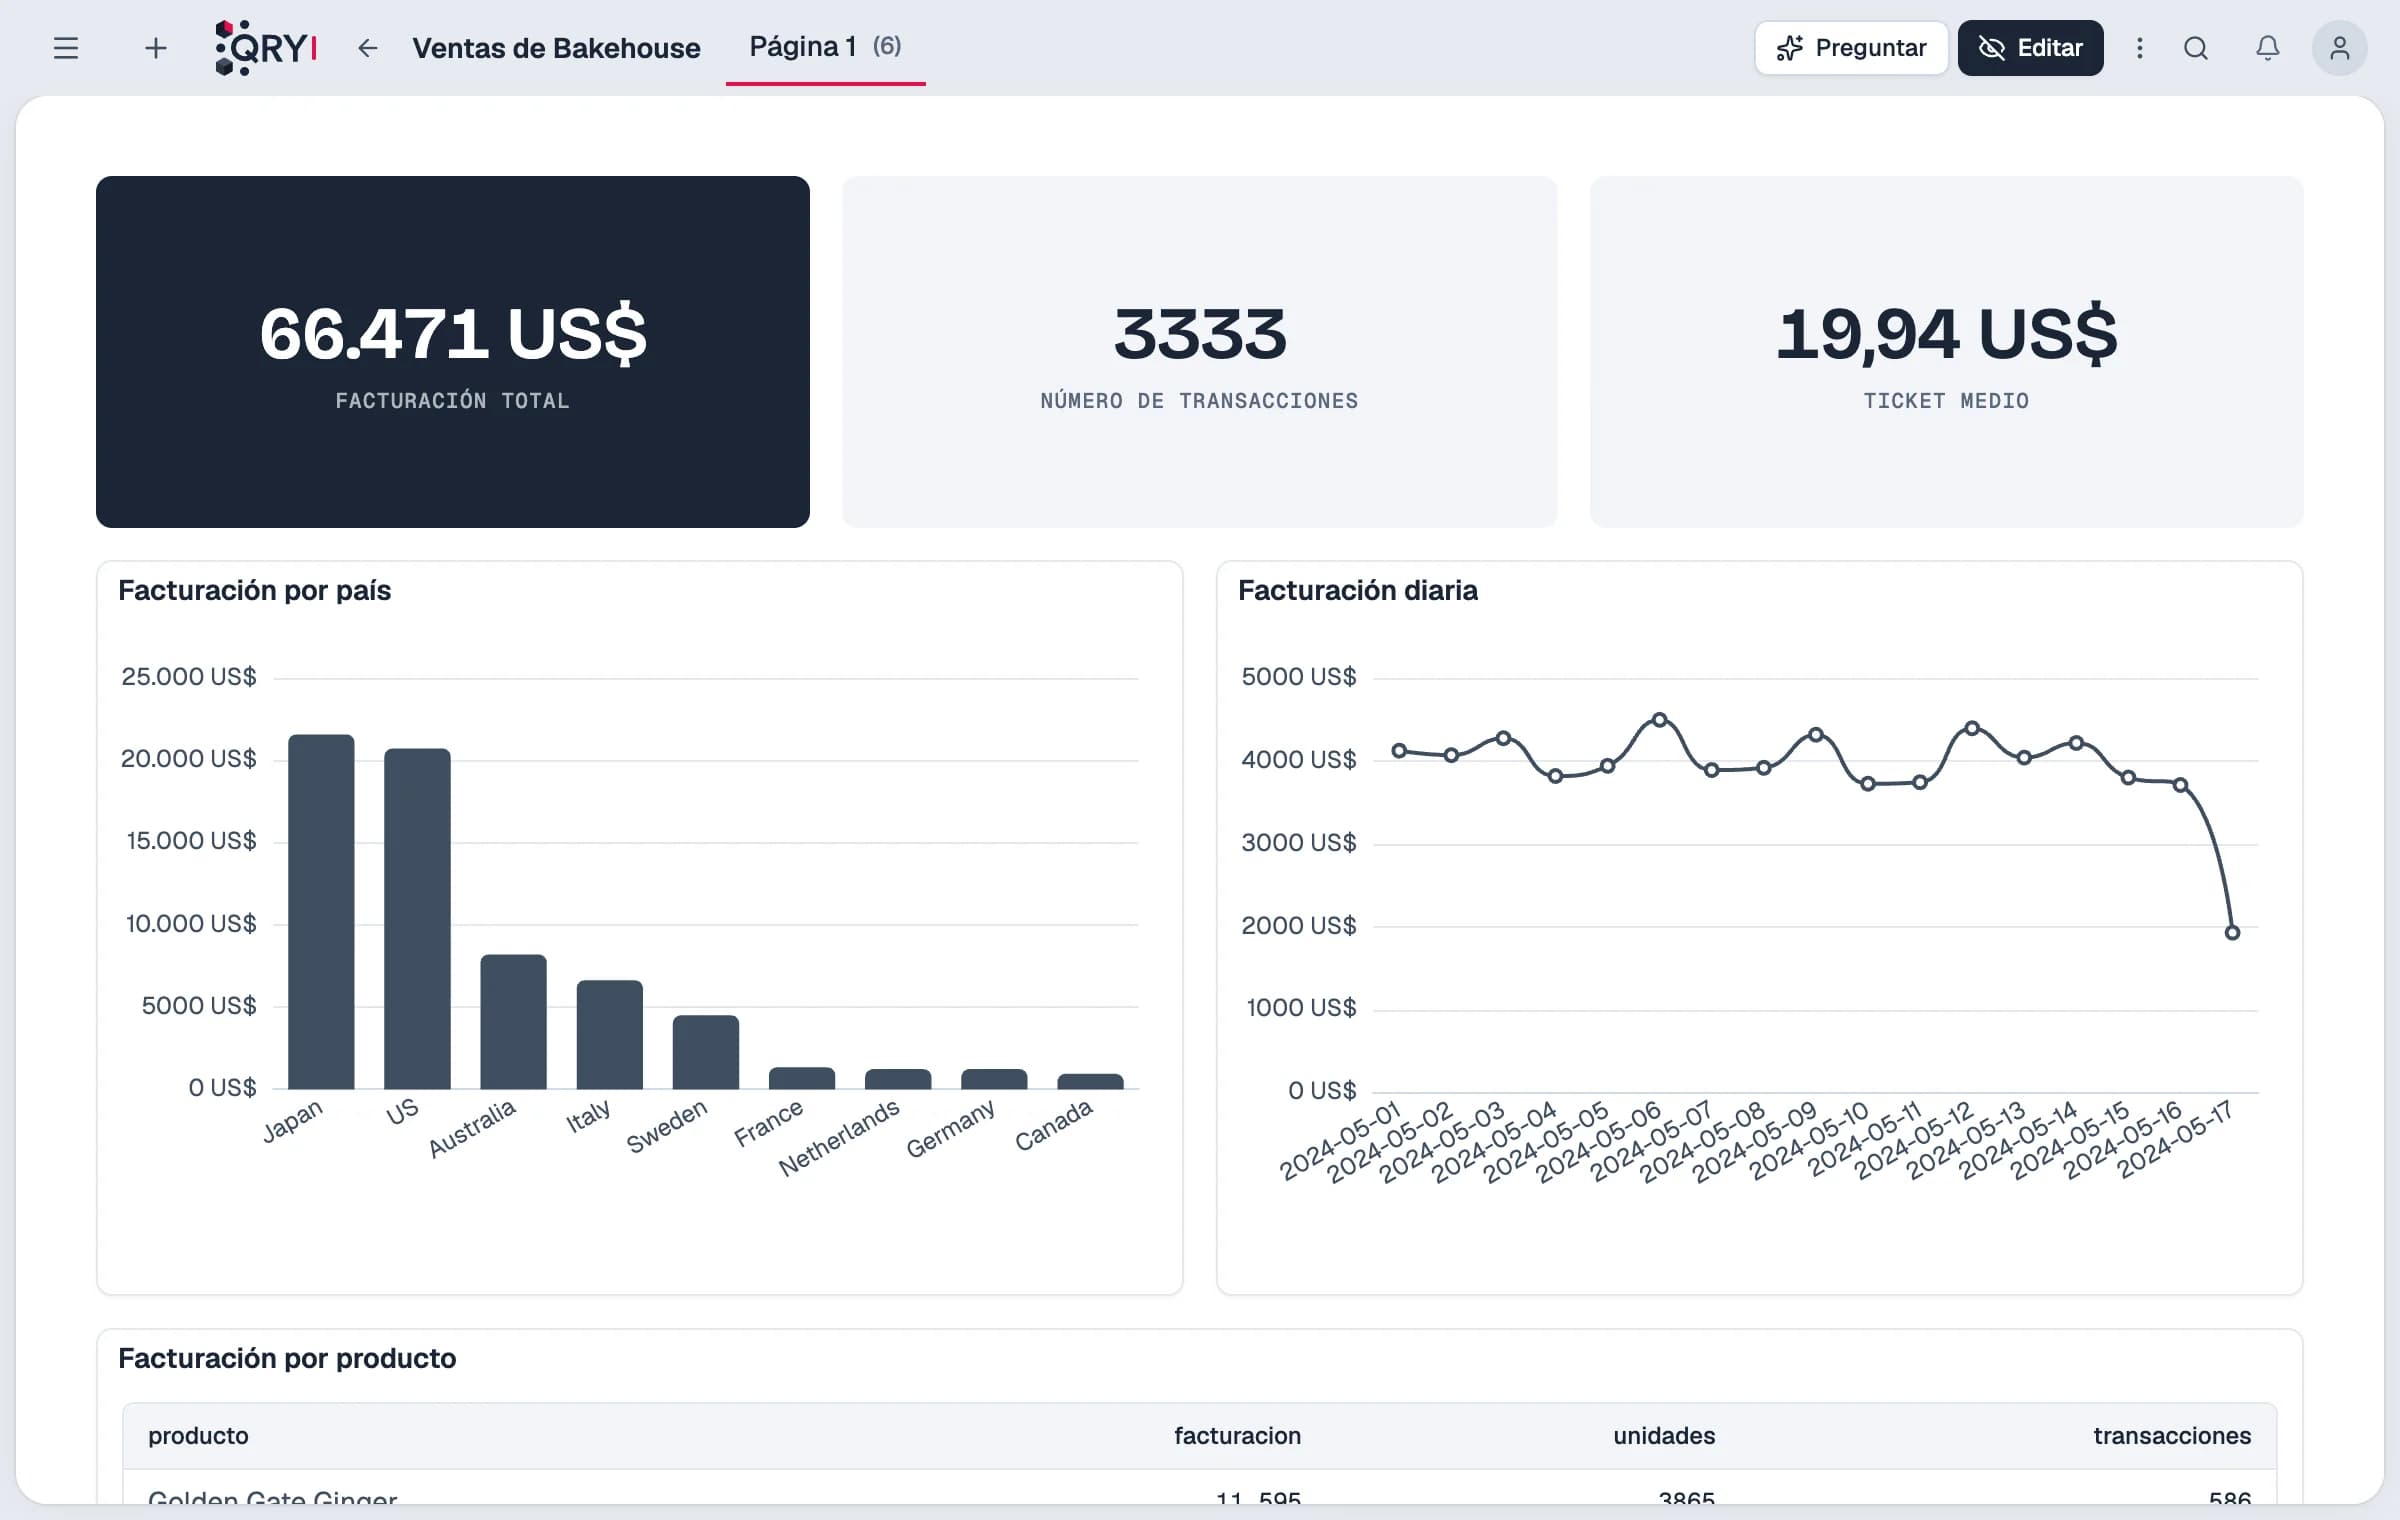Sort by the facturacion column header

click(1237, 1436)
